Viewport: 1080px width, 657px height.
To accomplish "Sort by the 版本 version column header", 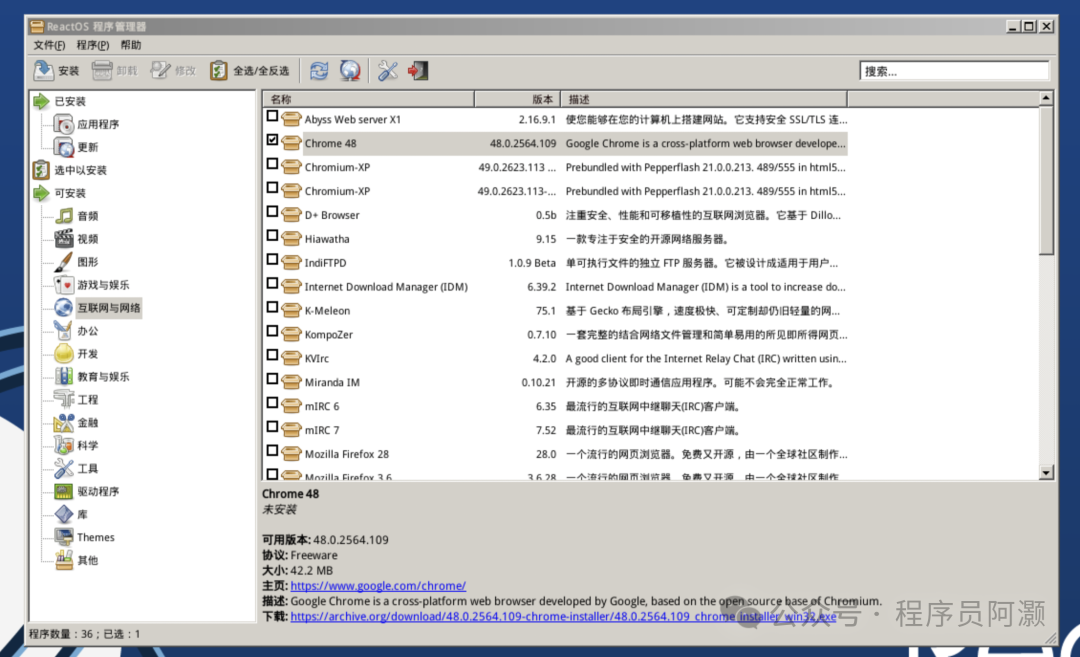I will coord(517,99).
